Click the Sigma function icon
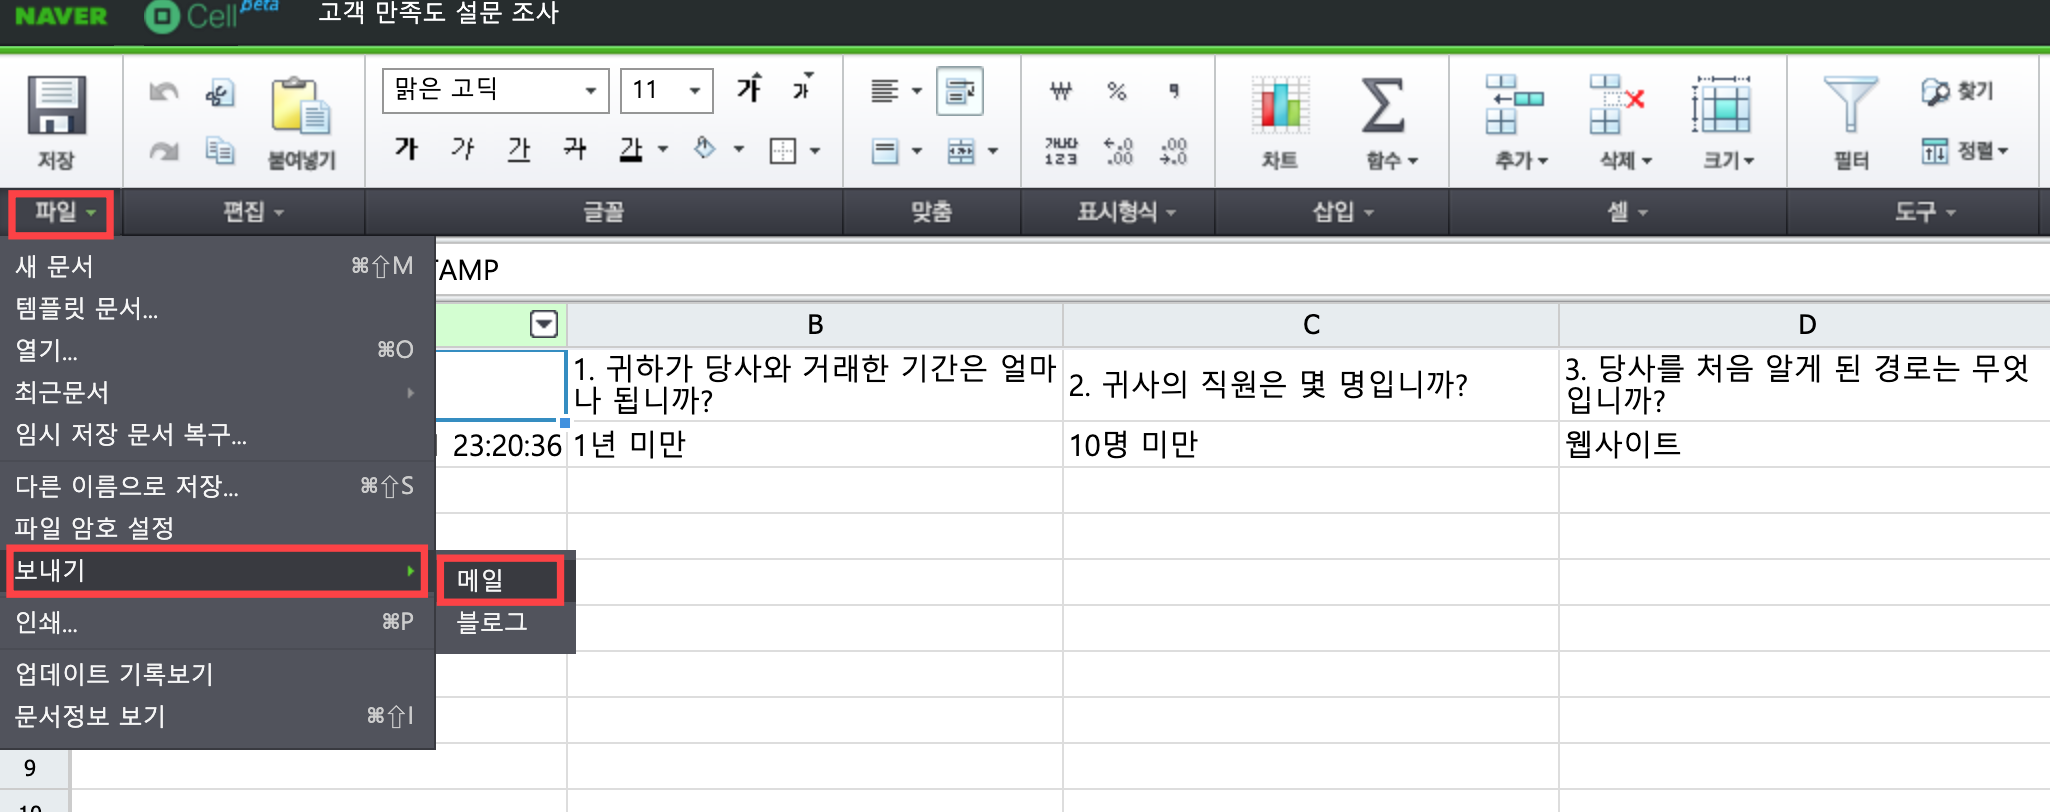The height and width of the screenshot is (812, 2050). click(1383, 106)
